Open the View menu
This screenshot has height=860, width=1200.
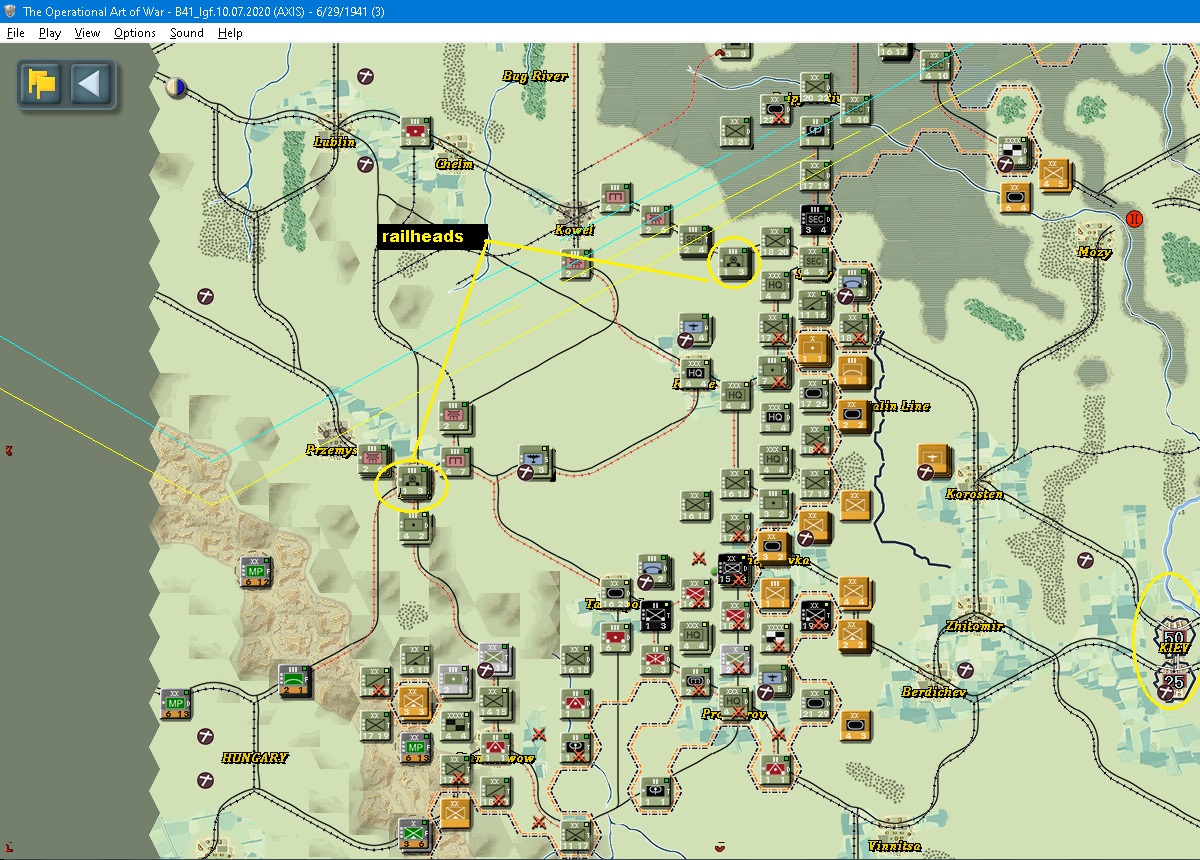click(87, 33)
